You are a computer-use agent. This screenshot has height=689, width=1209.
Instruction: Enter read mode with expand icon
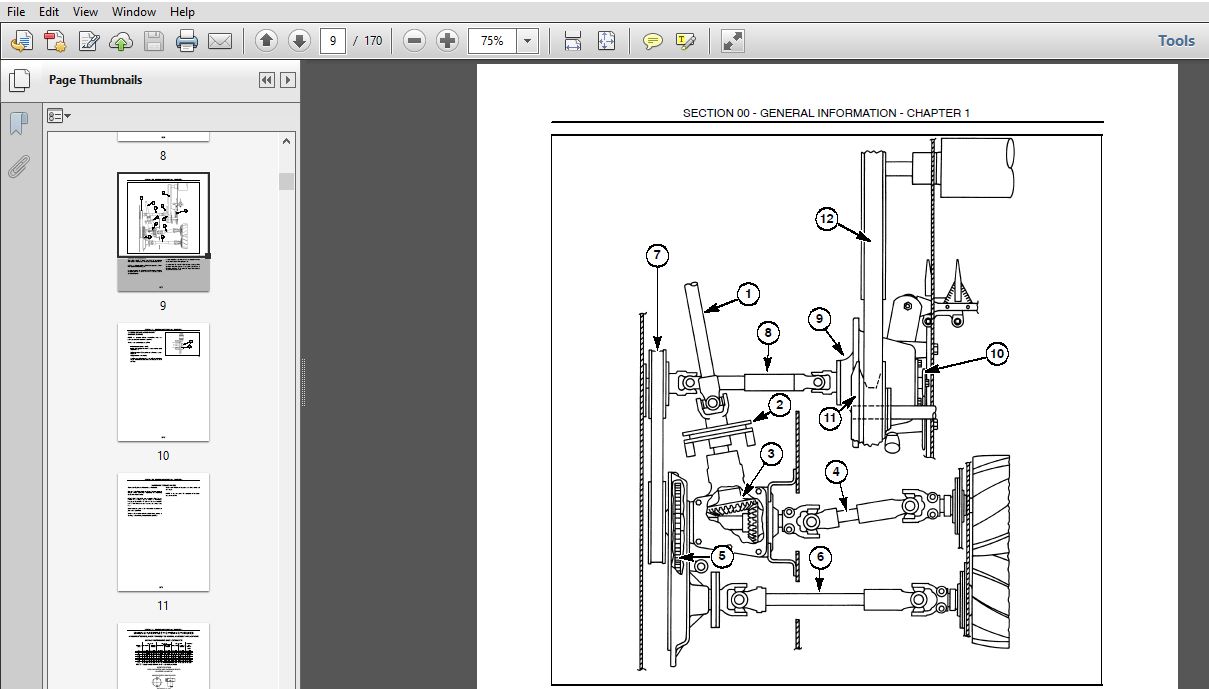tap(732, 41)
